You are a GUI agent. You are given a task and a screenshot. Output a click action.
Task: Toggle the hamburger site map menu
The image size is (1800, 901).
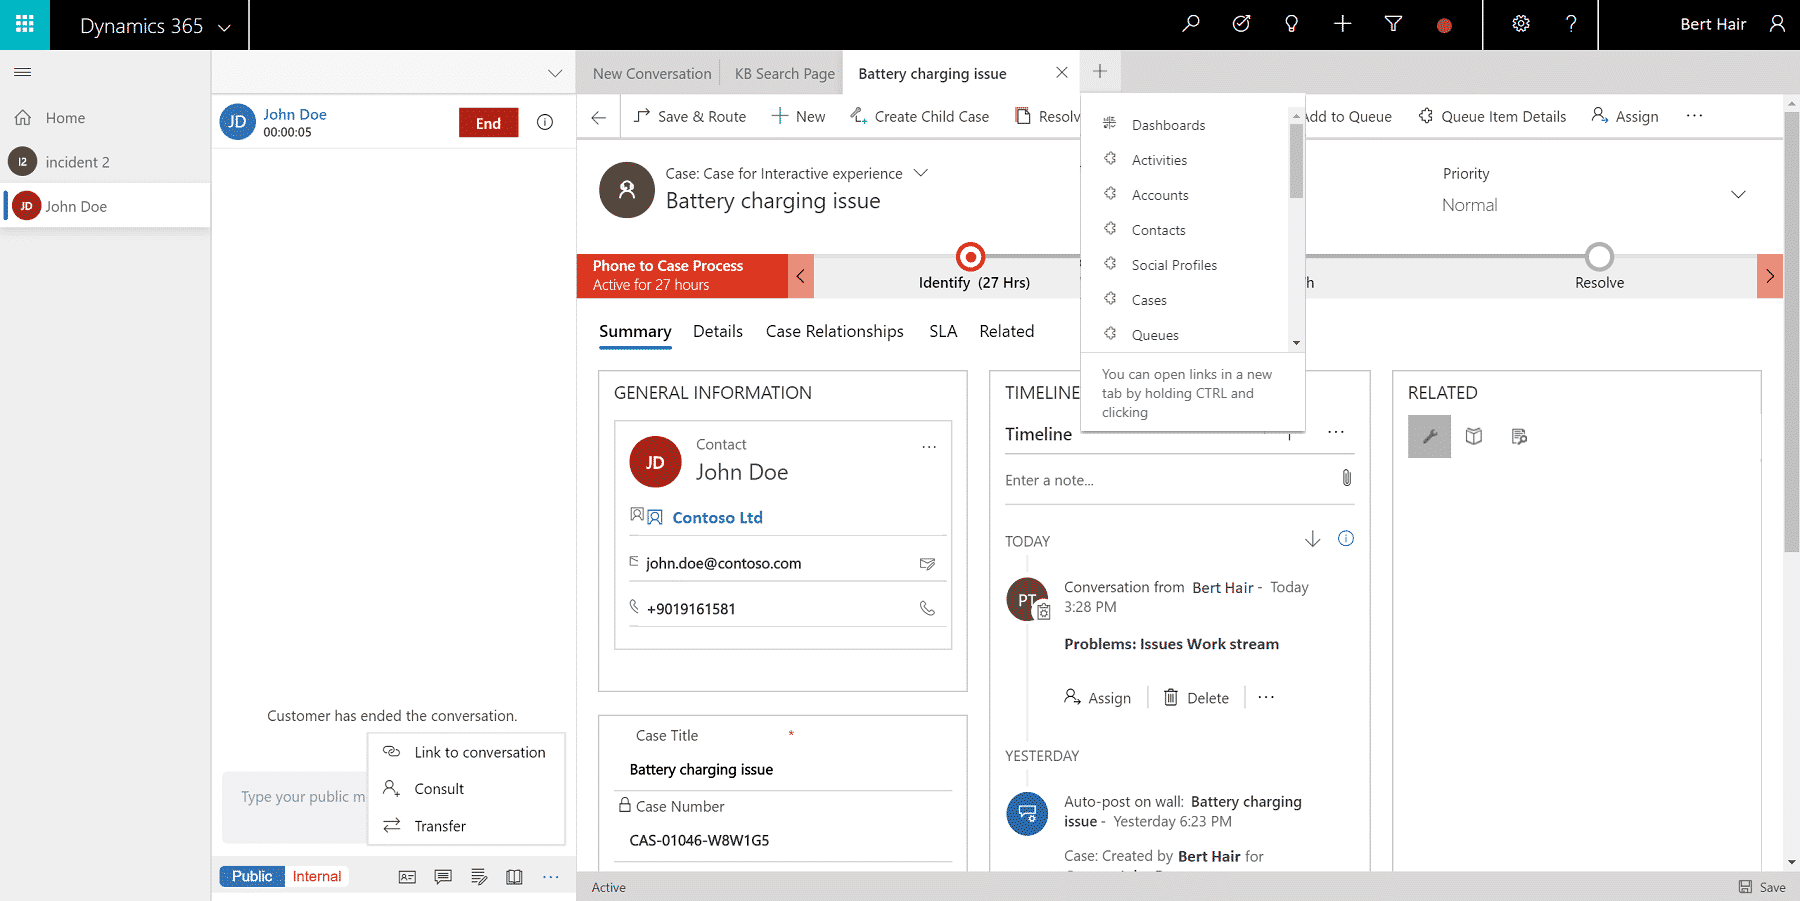pyautogui.click(x=23, y=72)
